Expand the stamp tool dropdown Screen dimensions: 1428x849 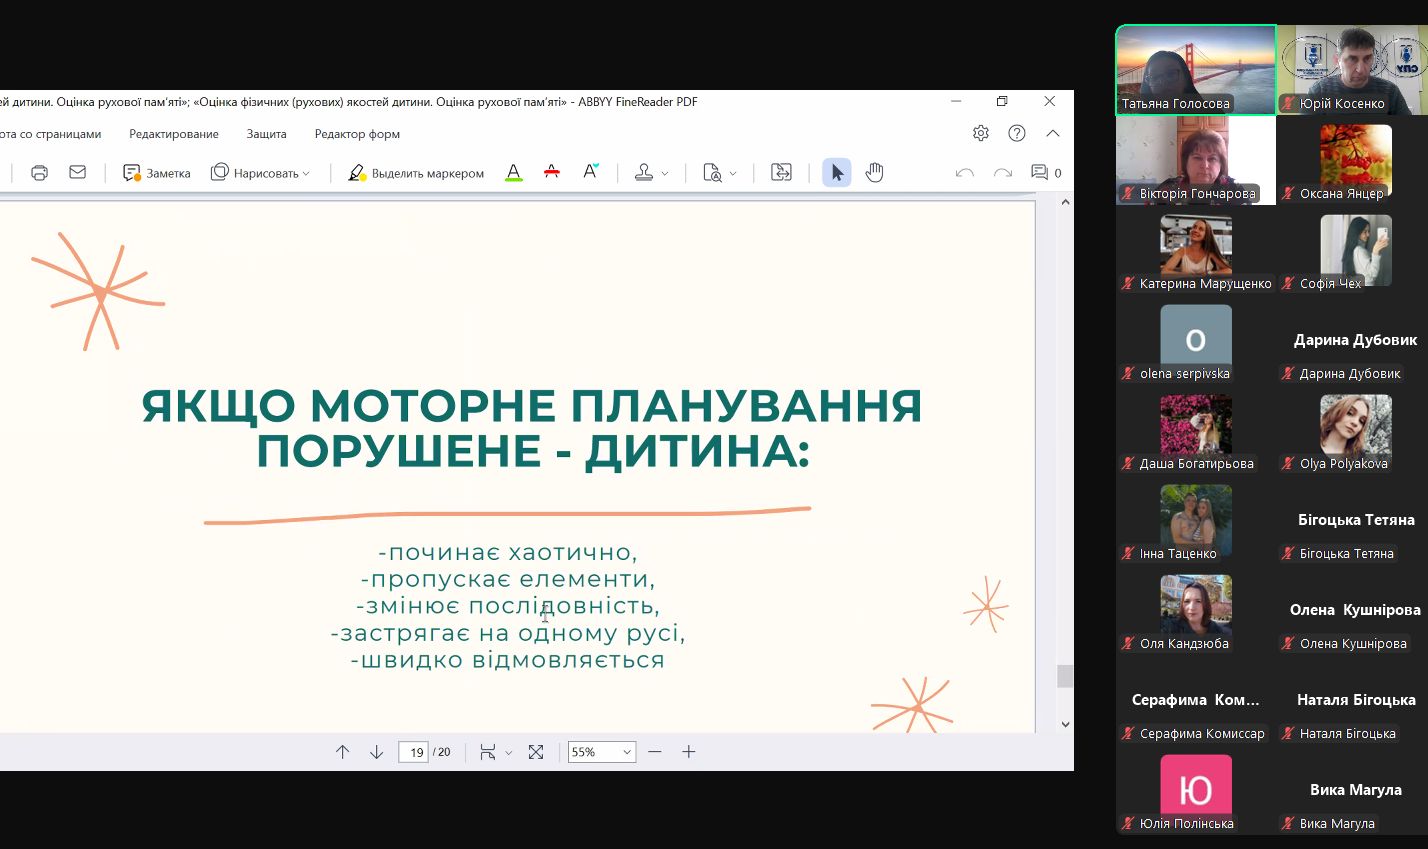(x=665, y=174)
